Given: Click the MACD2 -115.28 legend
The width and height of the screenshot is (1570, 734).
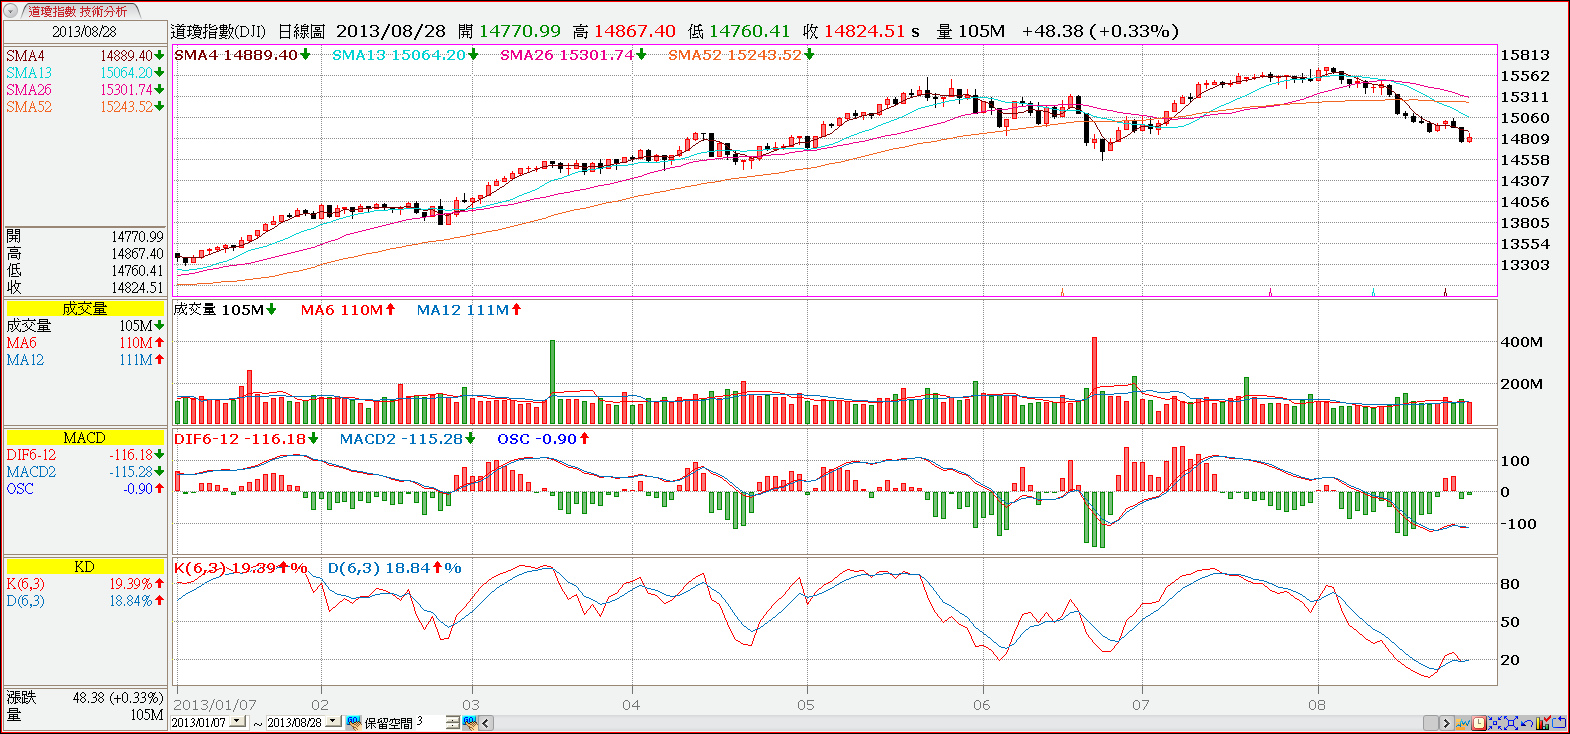Looking at the screenshot, I should pos(408,439).
